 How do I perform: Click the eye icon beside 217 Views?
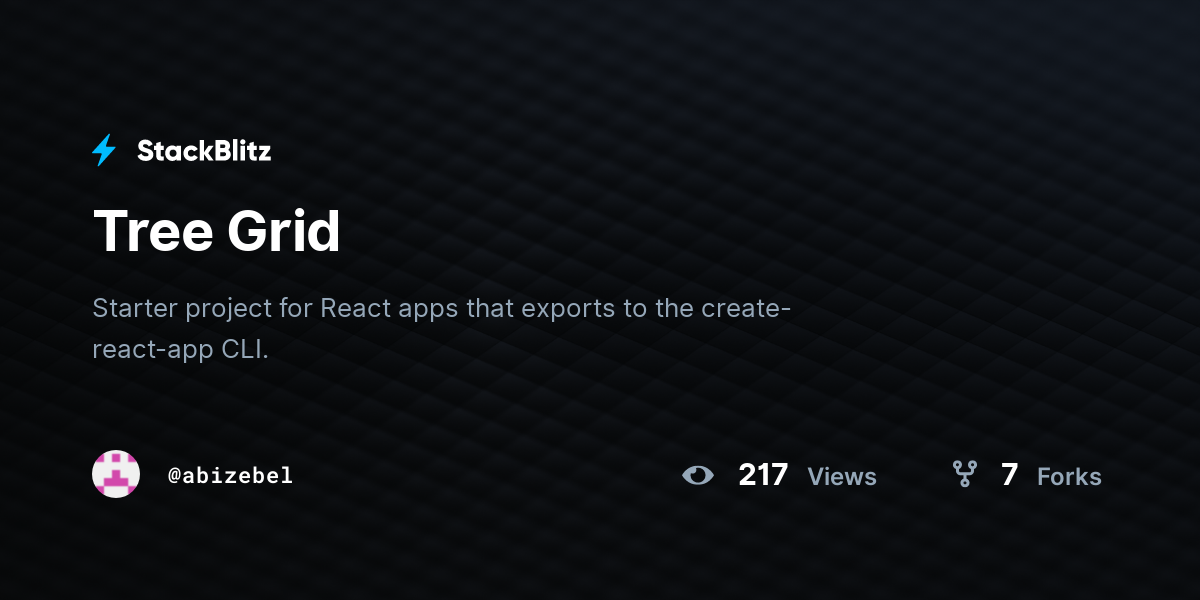[698, 475]
